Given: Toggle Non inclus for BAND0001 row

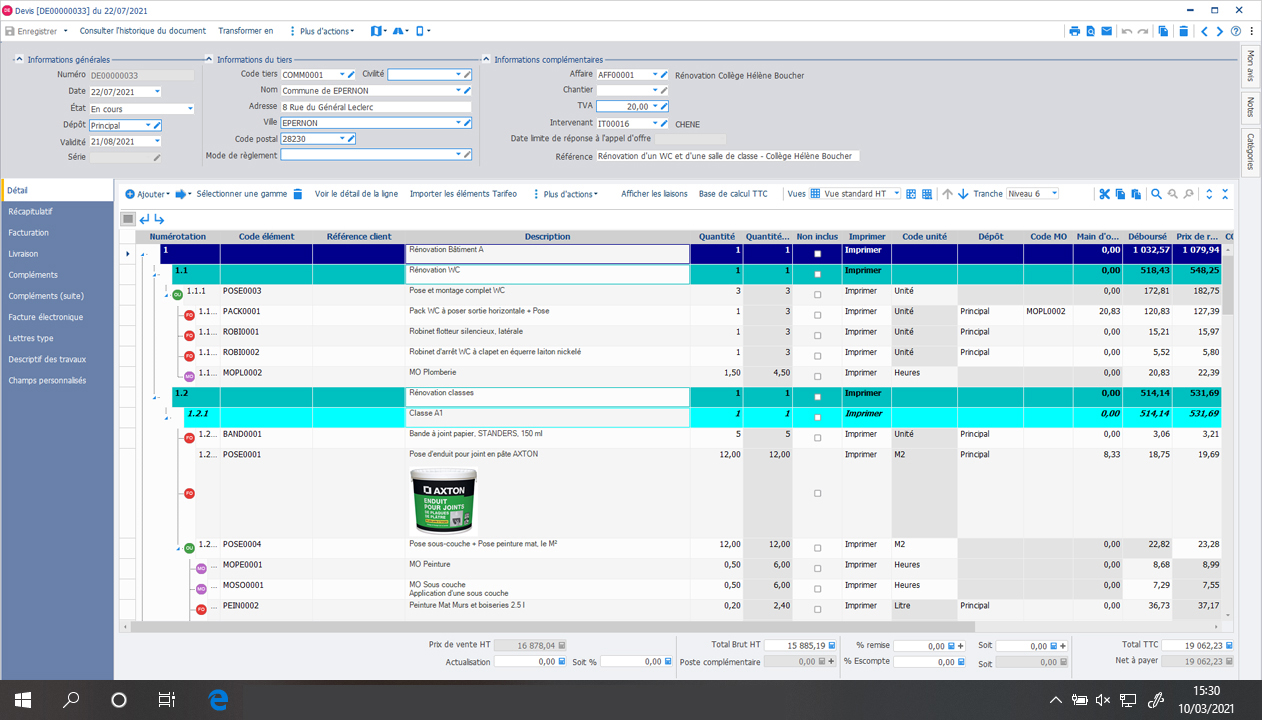Looking at the screenshot, I should [817, 438].
